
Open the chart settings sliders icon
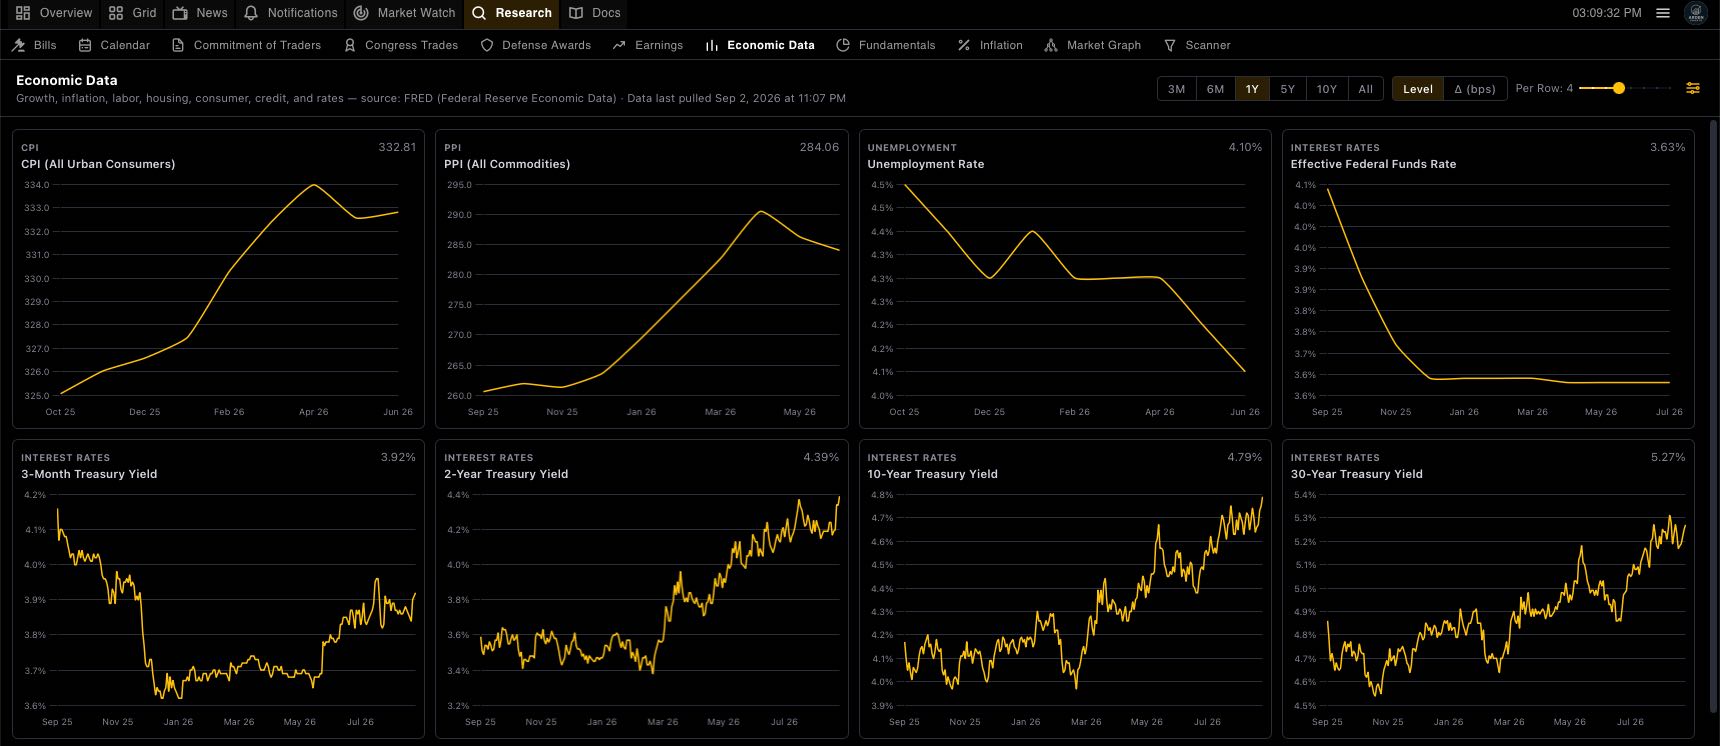[1693, 88]
